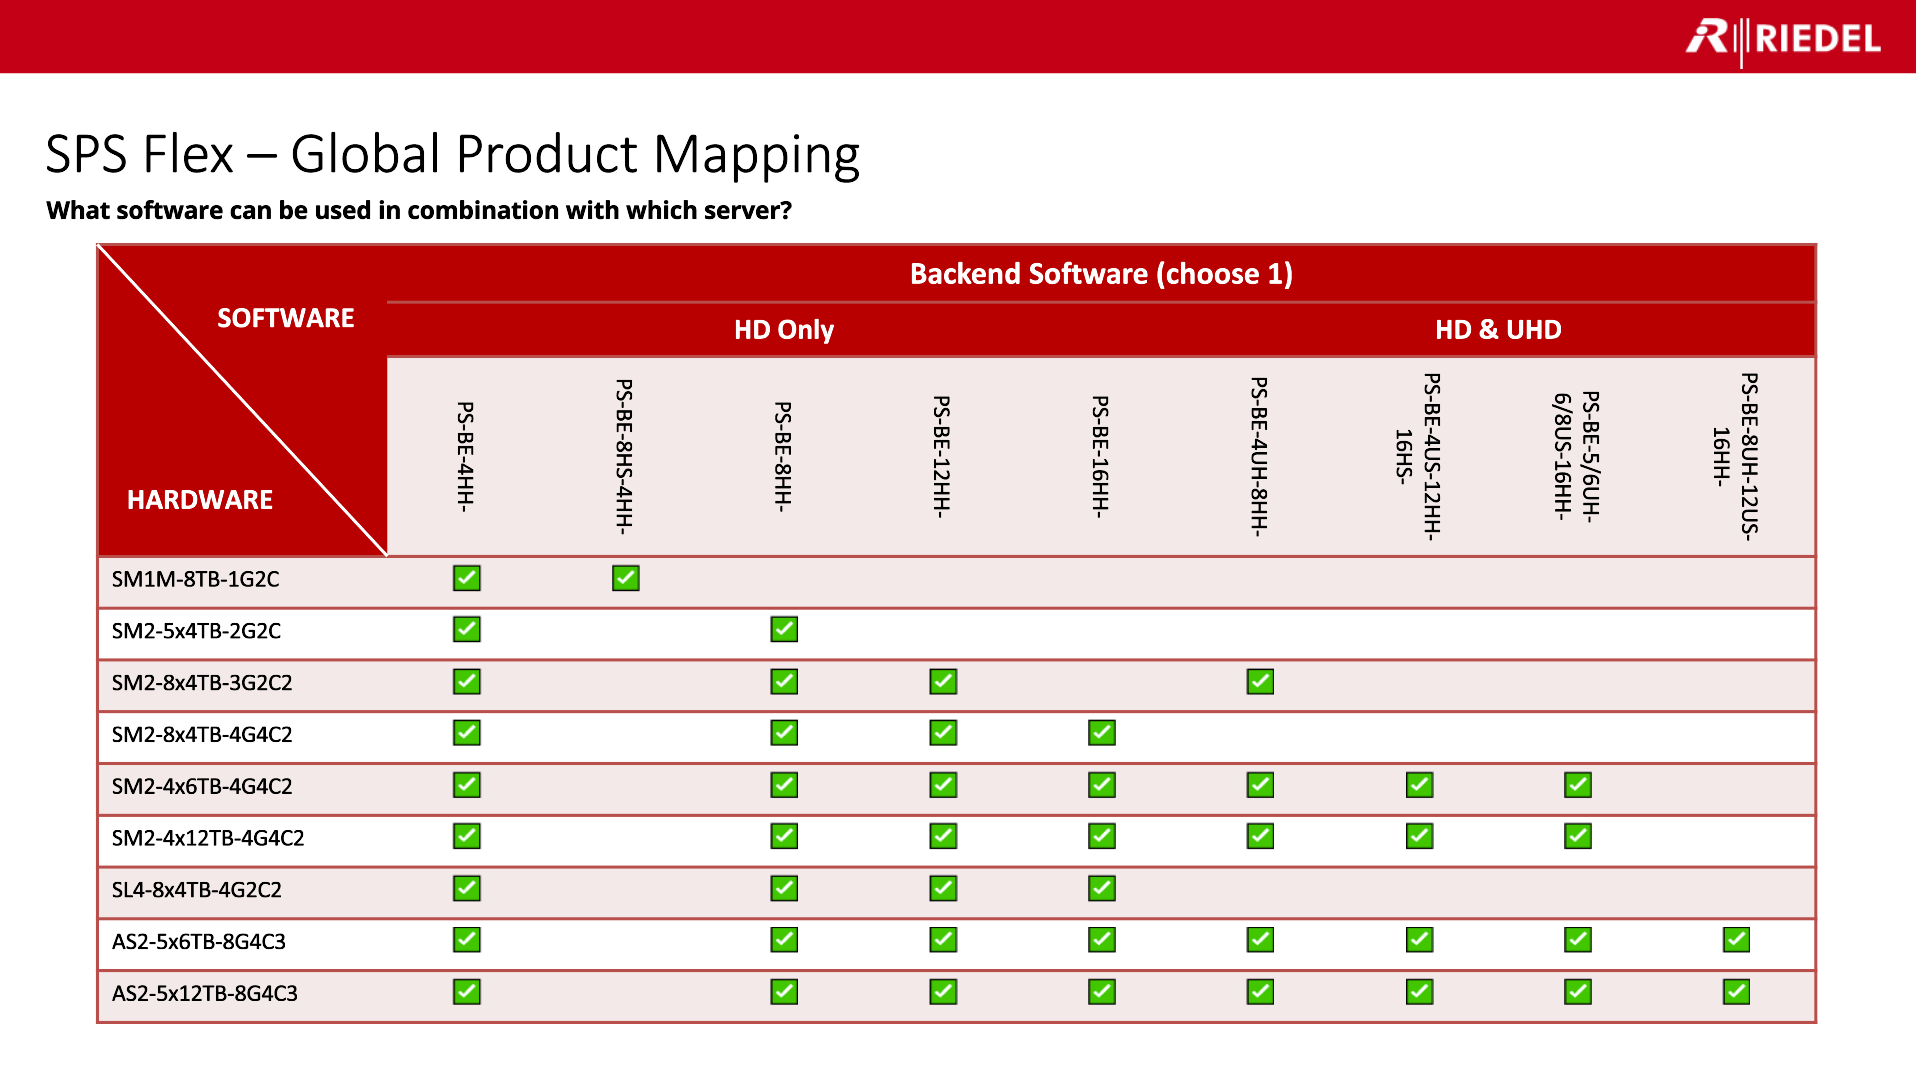Select the PS-BE-16HH column header
The image size is (1916, 1078).
(1101, 457)
